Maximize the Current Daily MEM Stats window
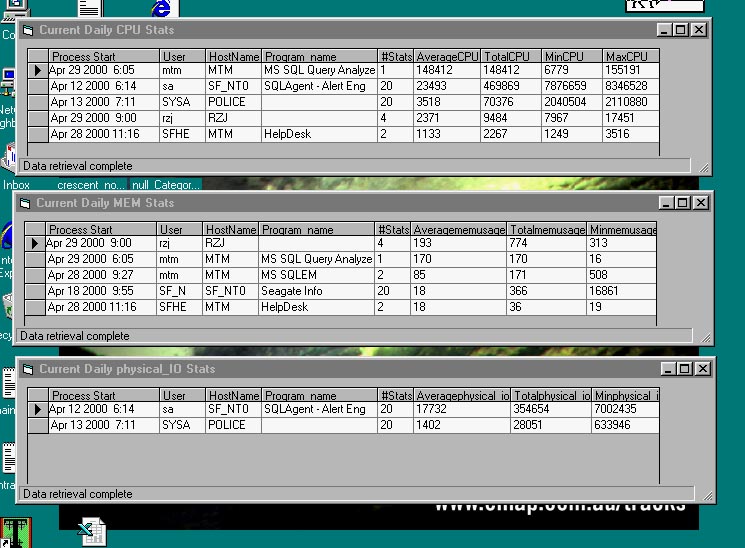This screenshot has width=745, height=548. [x=683, y=203]
